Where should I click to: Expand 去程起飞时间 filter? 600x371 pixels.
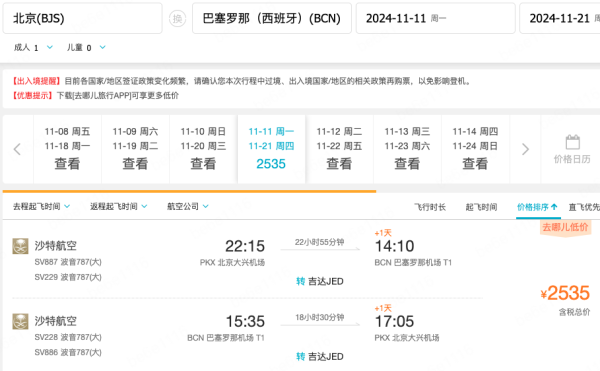[41, 207]
